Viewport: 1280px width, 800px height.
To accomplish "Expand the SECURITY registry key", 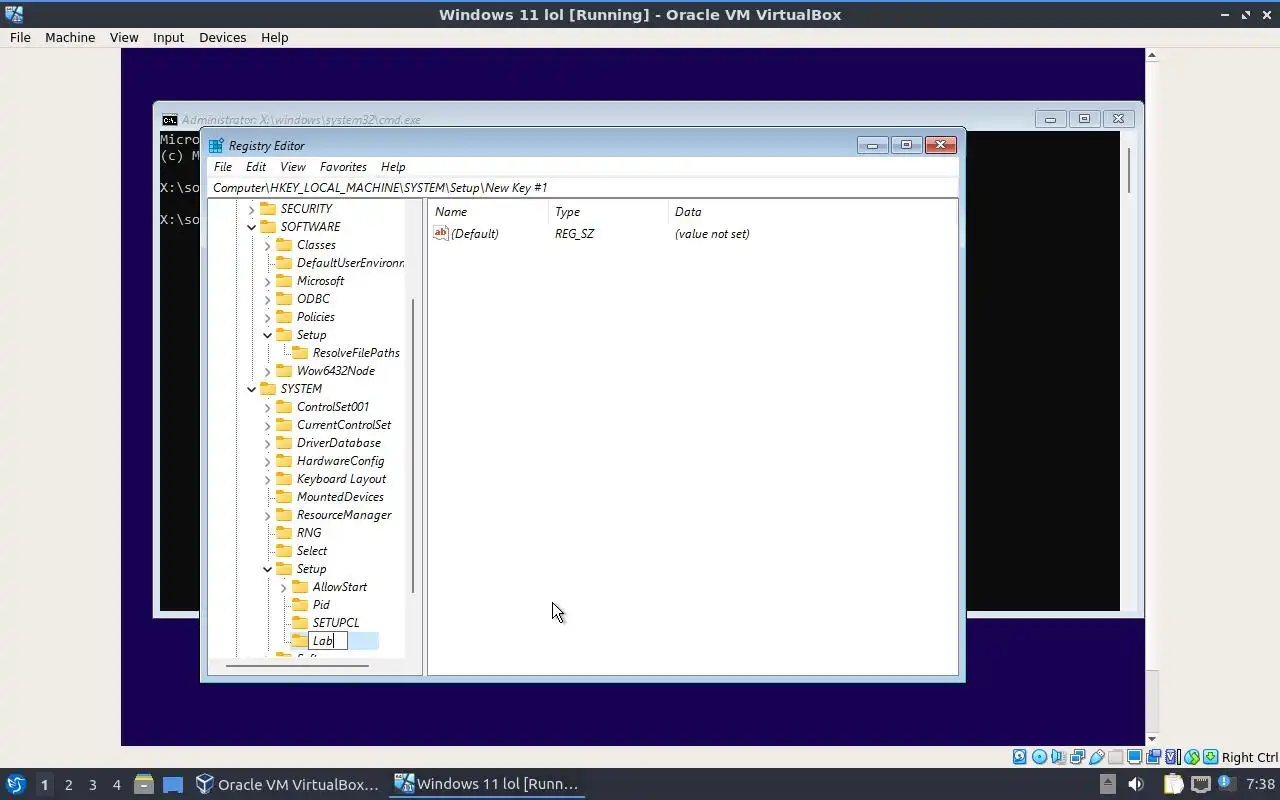I will (x=251, y=209).
